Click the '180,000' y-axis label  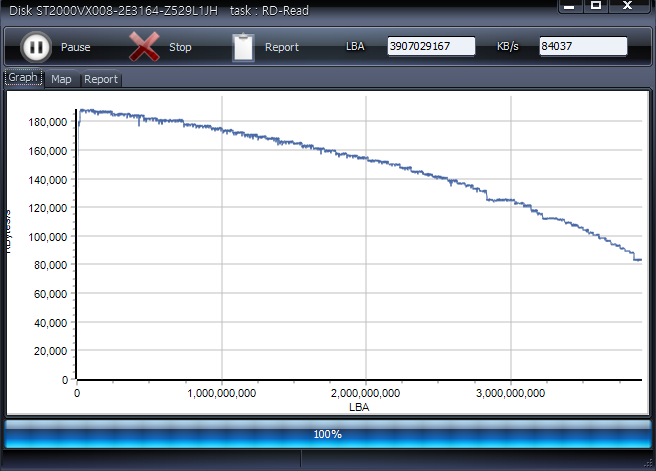coord(48,122)
